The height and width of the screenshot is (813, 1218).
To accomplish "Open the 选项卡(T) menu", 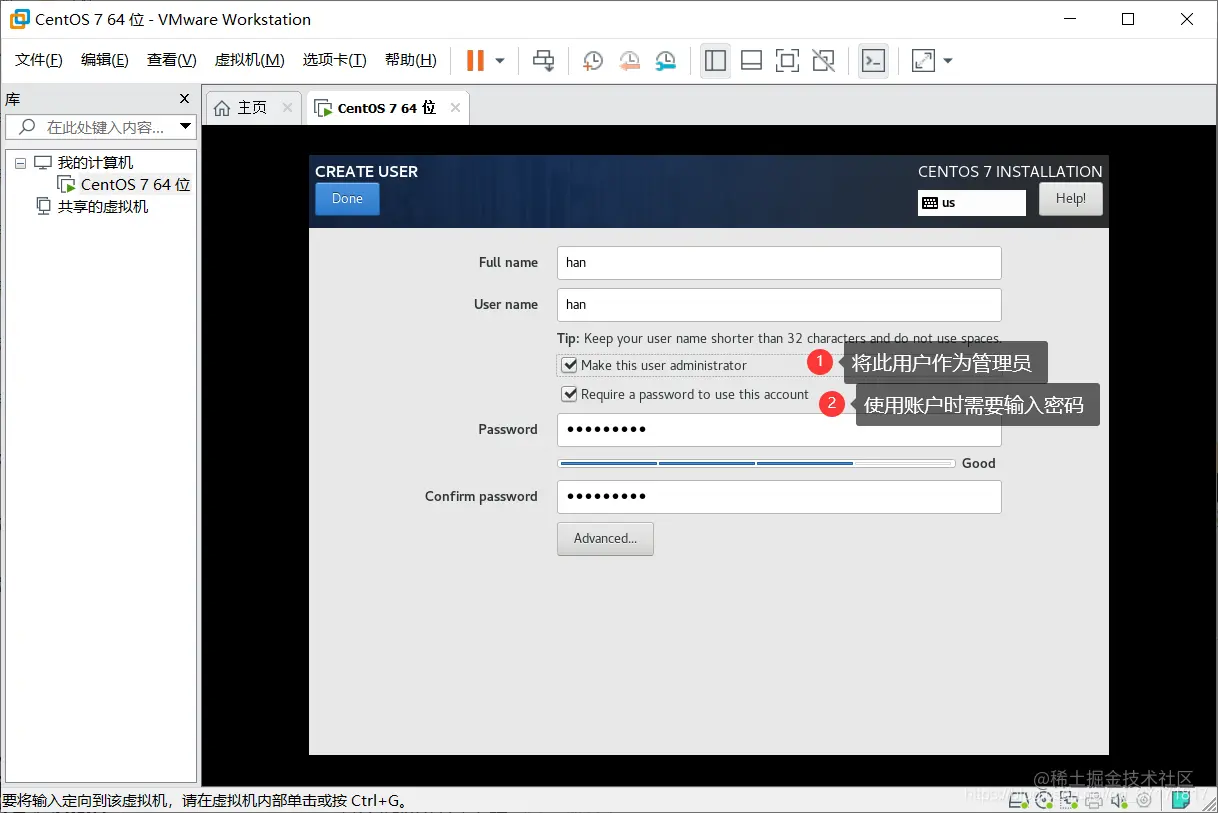I will coord(335,60).
